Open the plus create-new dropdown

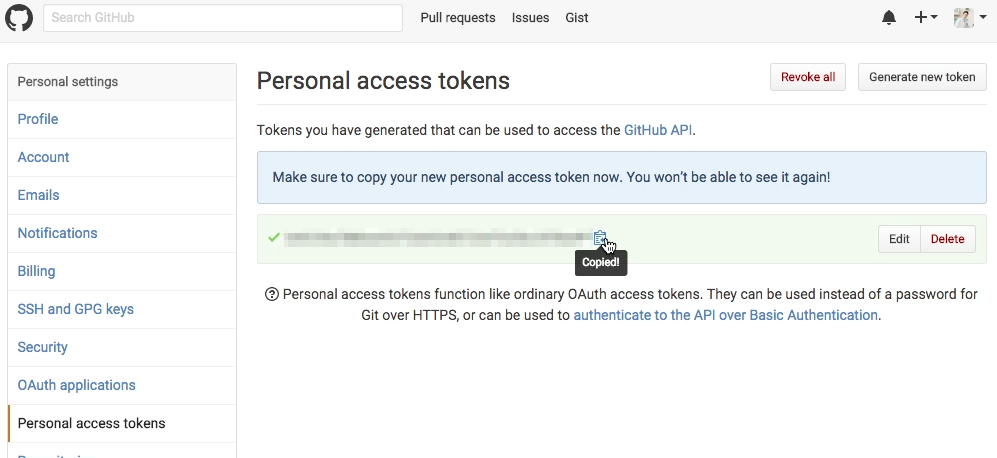[926, 18]
